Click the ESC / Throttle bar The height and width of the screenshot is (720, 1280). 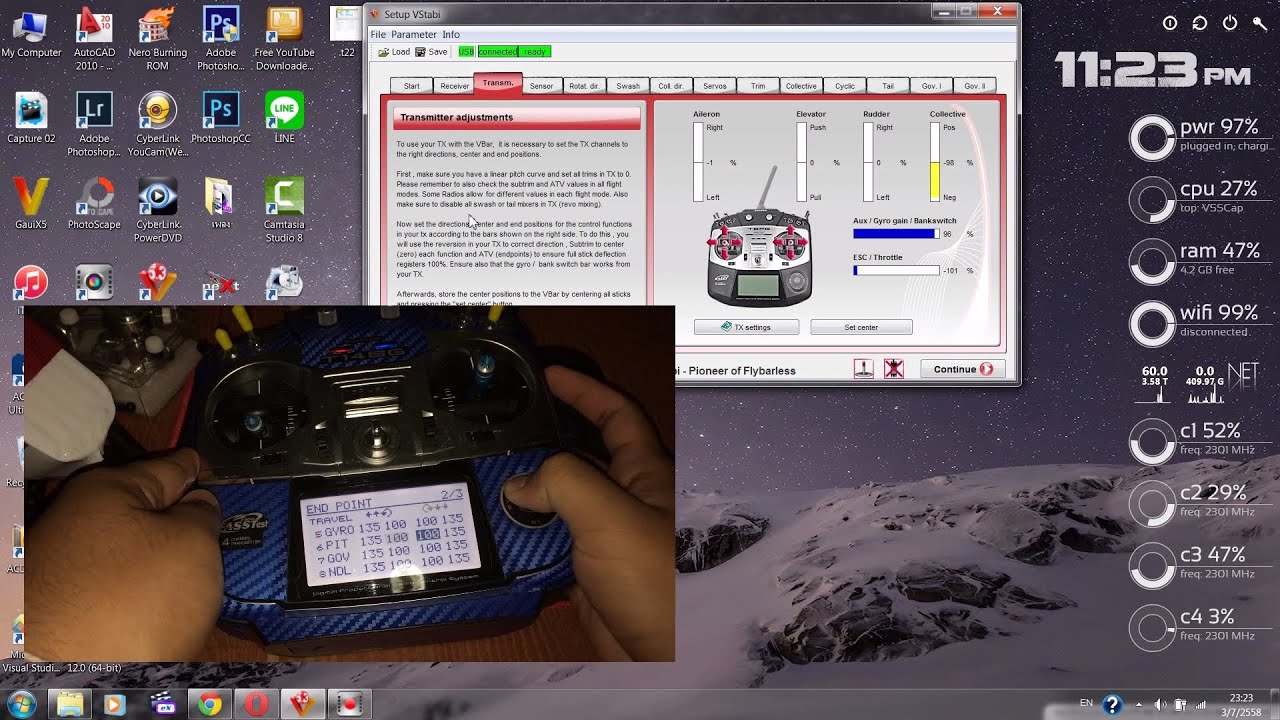point(896,270)
